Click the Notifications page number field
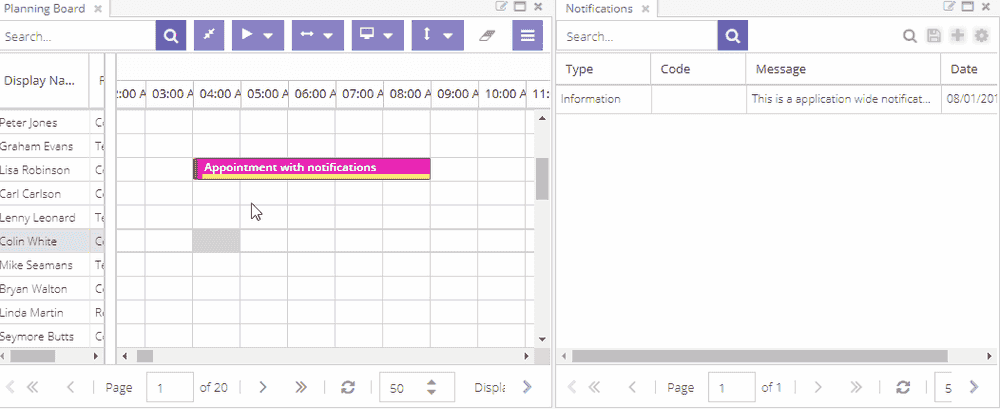The width and height of the screenshot is (1000, 409). click(x=732, y=387)
